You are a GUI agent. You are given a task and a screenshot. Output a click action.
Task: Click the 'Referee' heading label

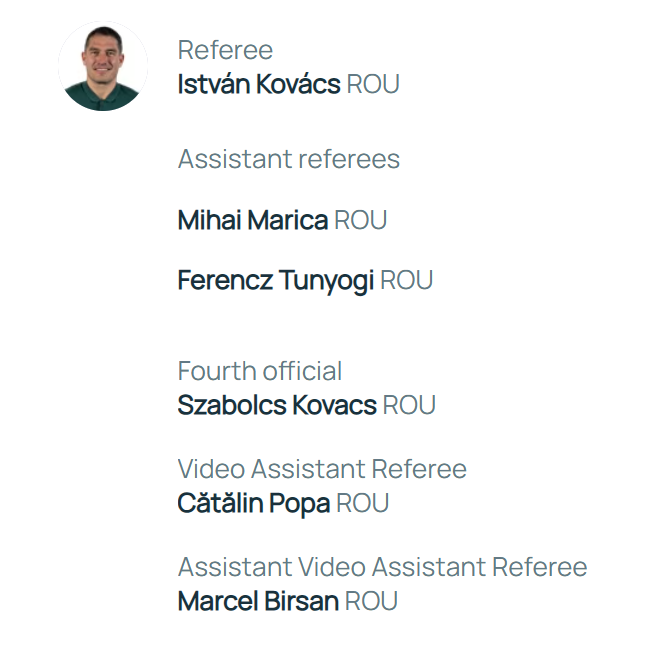tap(225, 50)
